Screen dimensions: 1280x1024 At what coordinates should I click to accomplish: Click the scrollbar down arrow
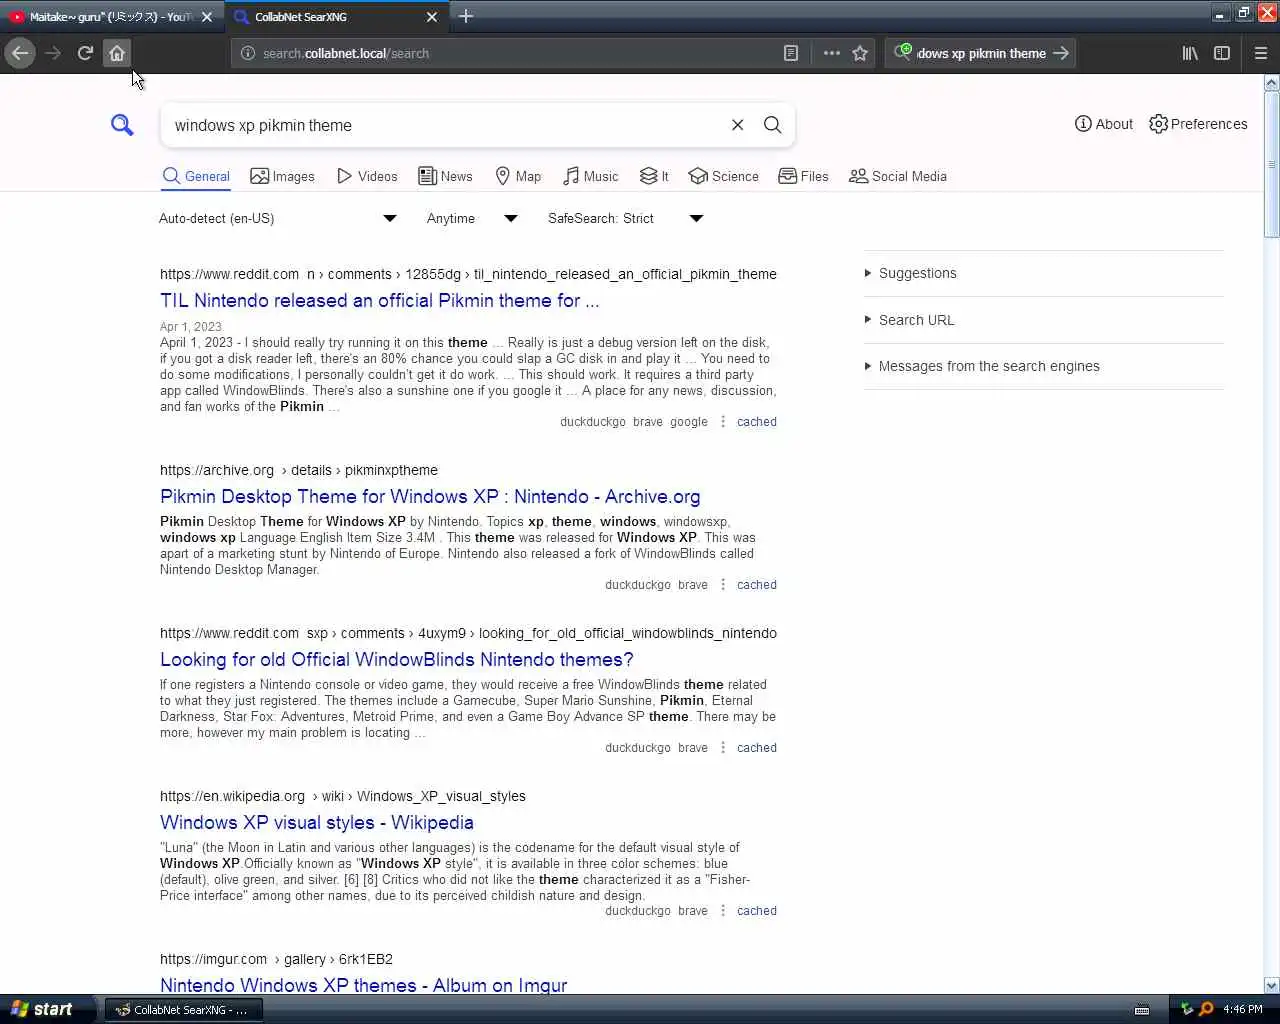(x=1271, y=985)
